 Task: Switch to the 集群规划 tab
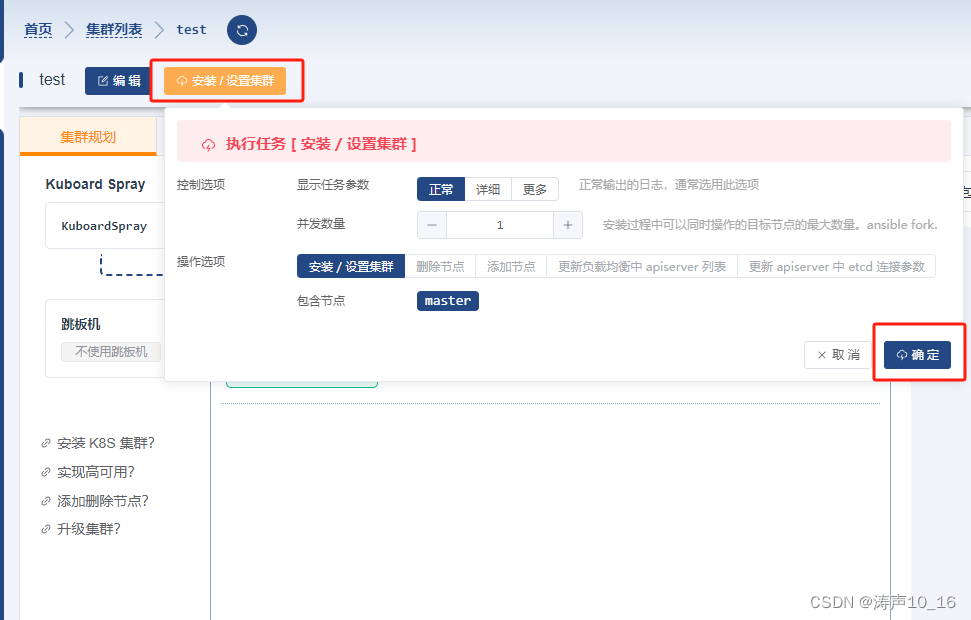[x=87, y=137]
